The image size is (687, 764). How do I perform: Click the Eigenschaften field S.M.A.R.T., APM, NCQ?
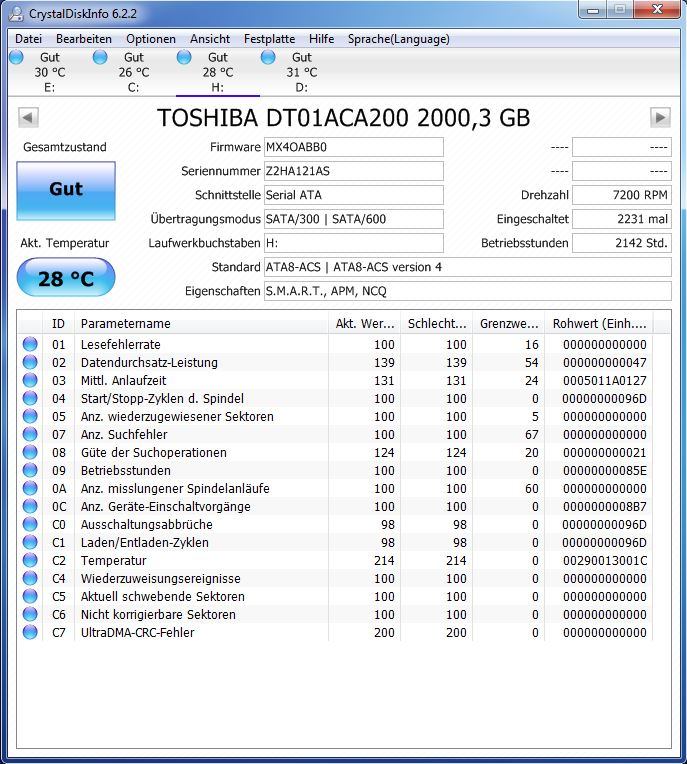pyautogui.click(x=468, y=291)
